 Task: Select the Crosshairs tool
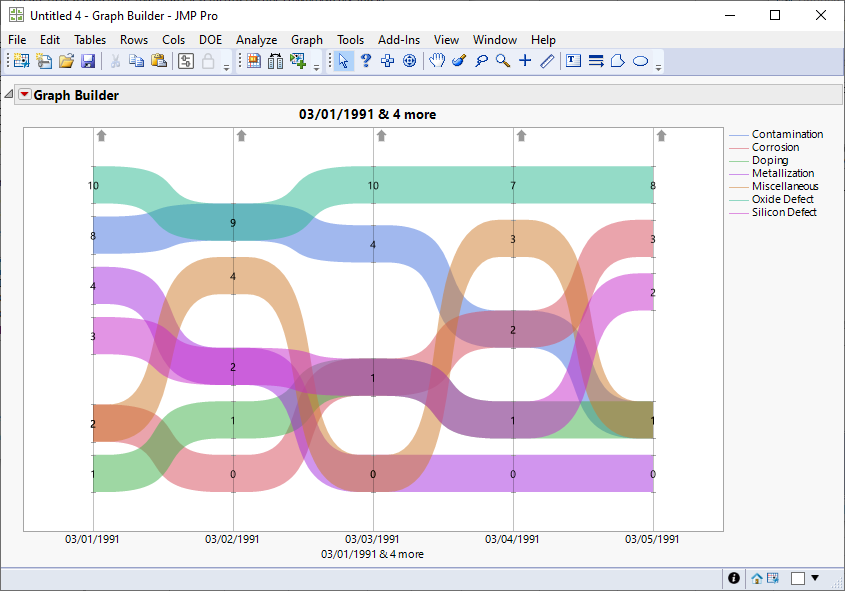pos(524,61)
